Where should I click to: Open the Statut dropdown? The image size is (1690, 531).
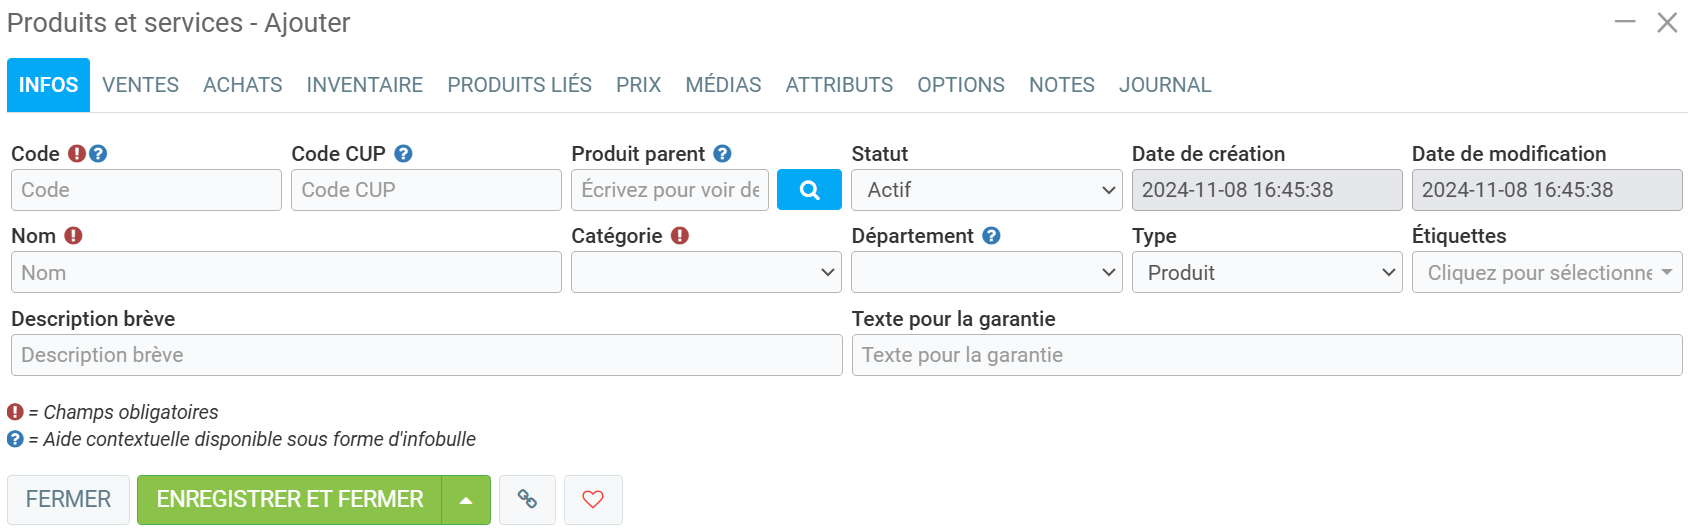point(986,190)
